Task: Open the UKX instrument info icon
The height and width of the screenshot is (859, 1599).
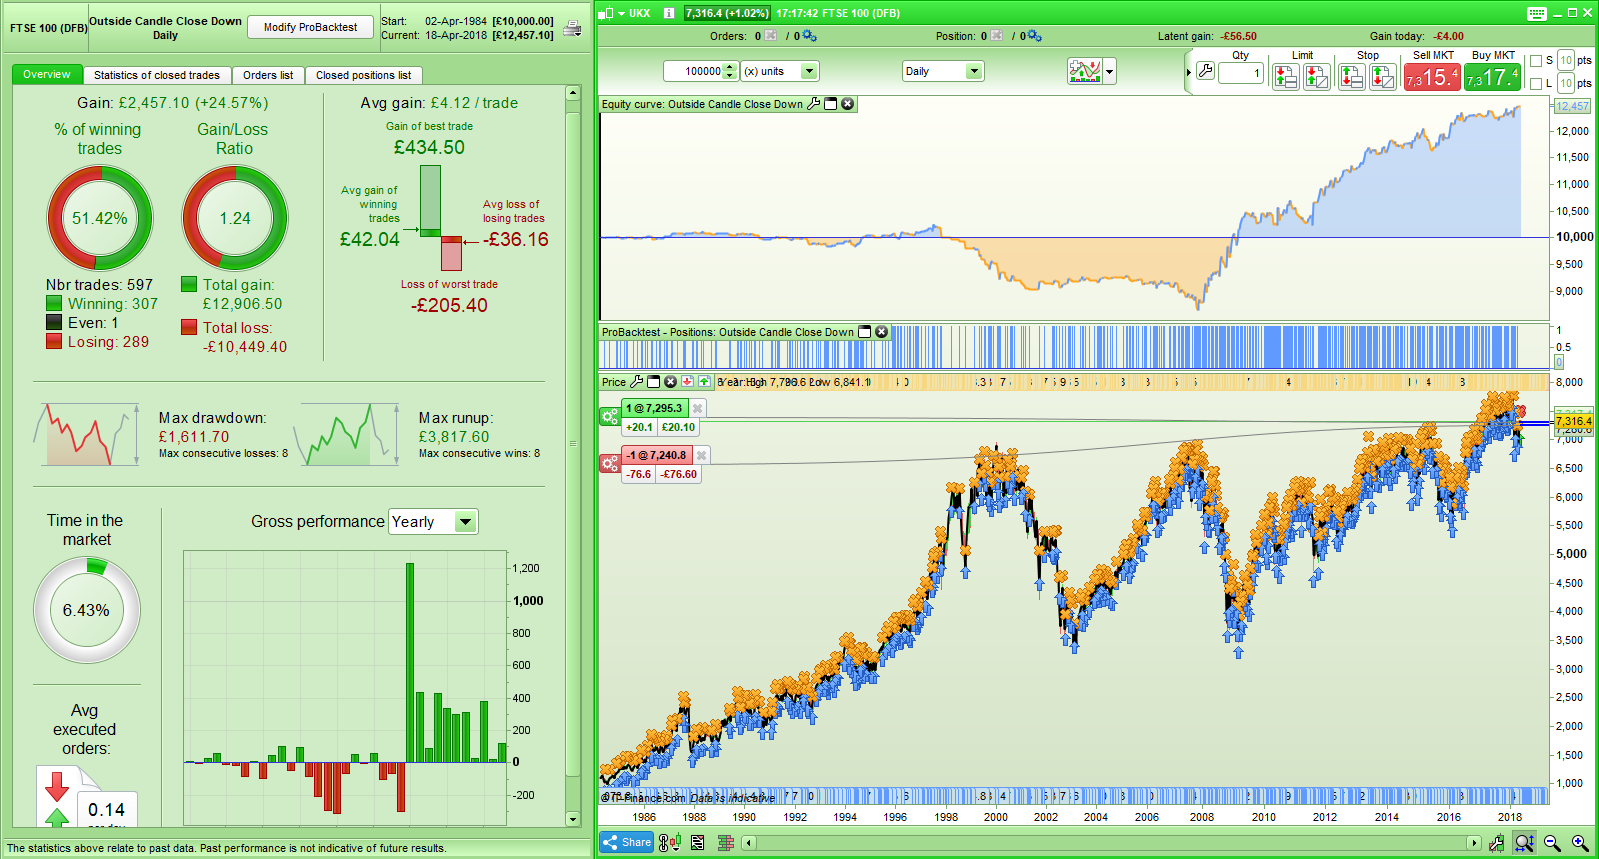Action: click(669, 13)
